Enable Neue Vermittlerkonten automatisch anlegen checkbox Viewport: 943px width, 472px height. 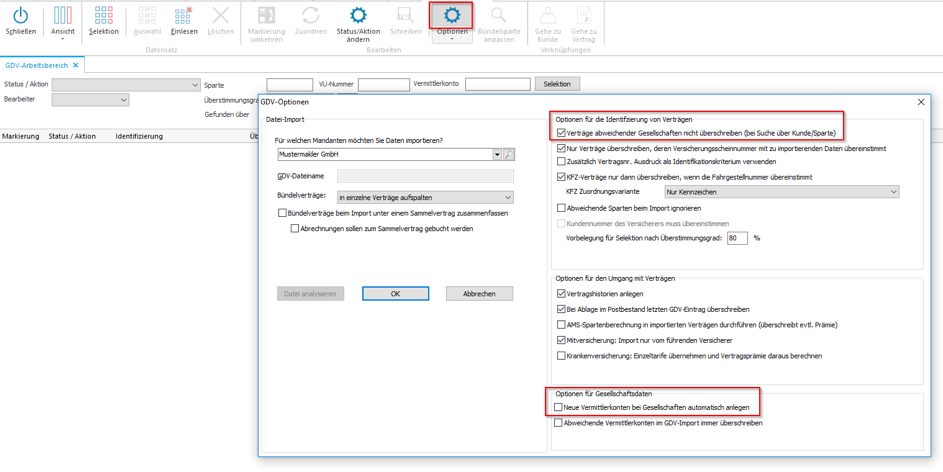(559, 408)
